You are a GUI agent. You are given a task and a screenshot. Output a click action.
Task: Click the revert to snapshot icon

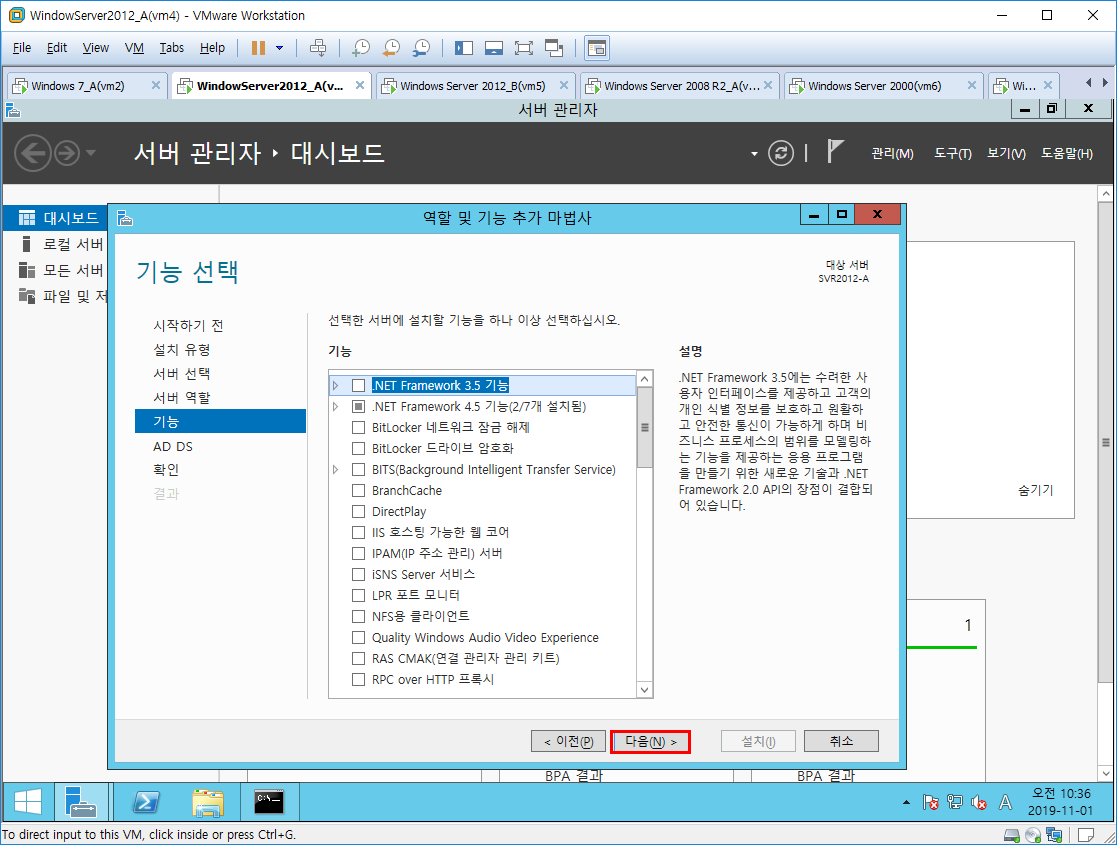click(x=391, y=48)
